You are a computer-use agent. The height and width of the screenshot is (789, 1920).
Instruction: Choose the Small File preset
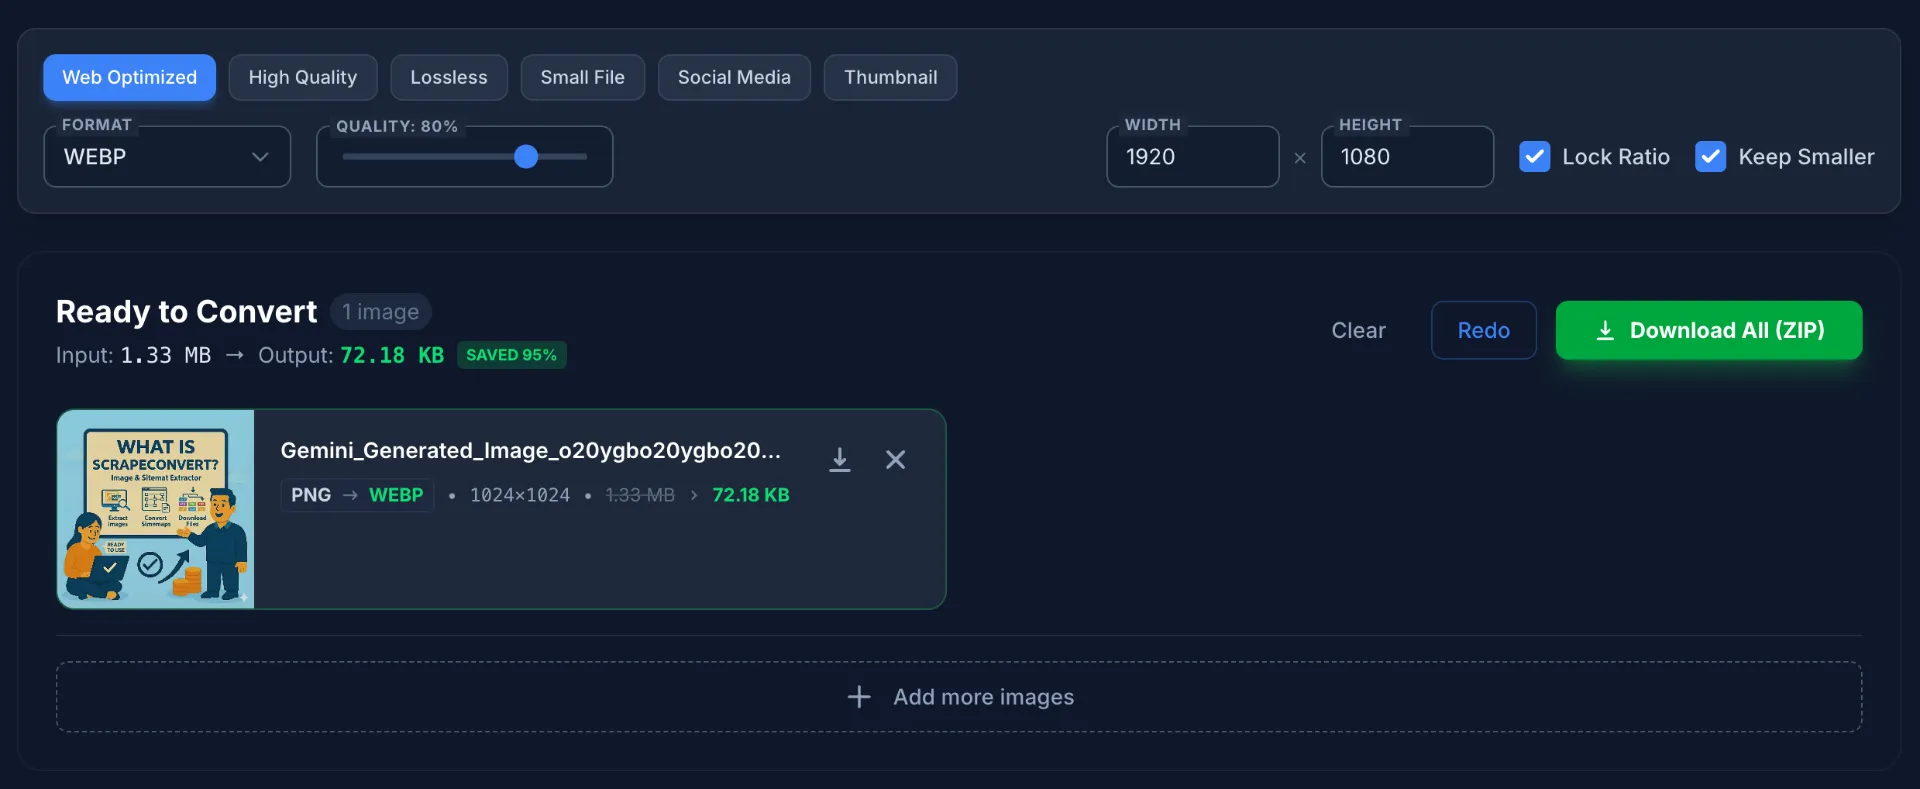click(x=583, y=77)
